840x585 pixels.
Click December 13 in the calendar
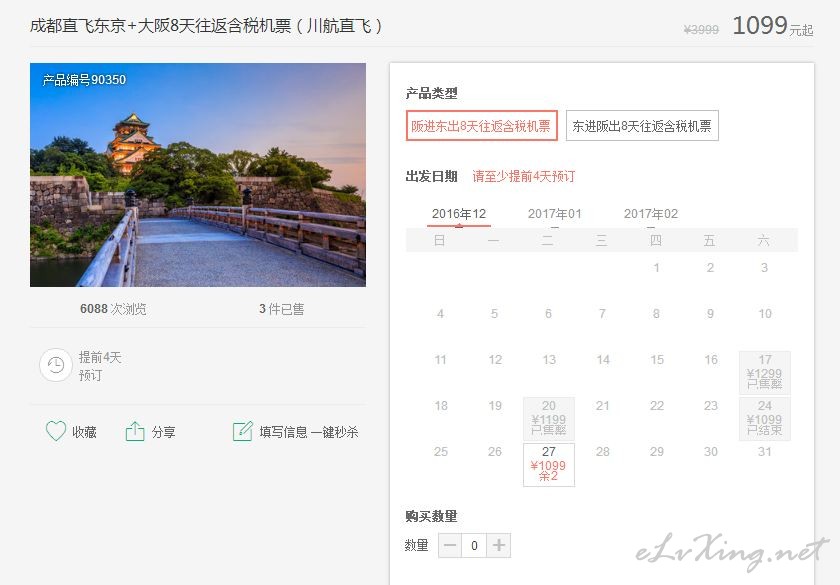[549, 359]
